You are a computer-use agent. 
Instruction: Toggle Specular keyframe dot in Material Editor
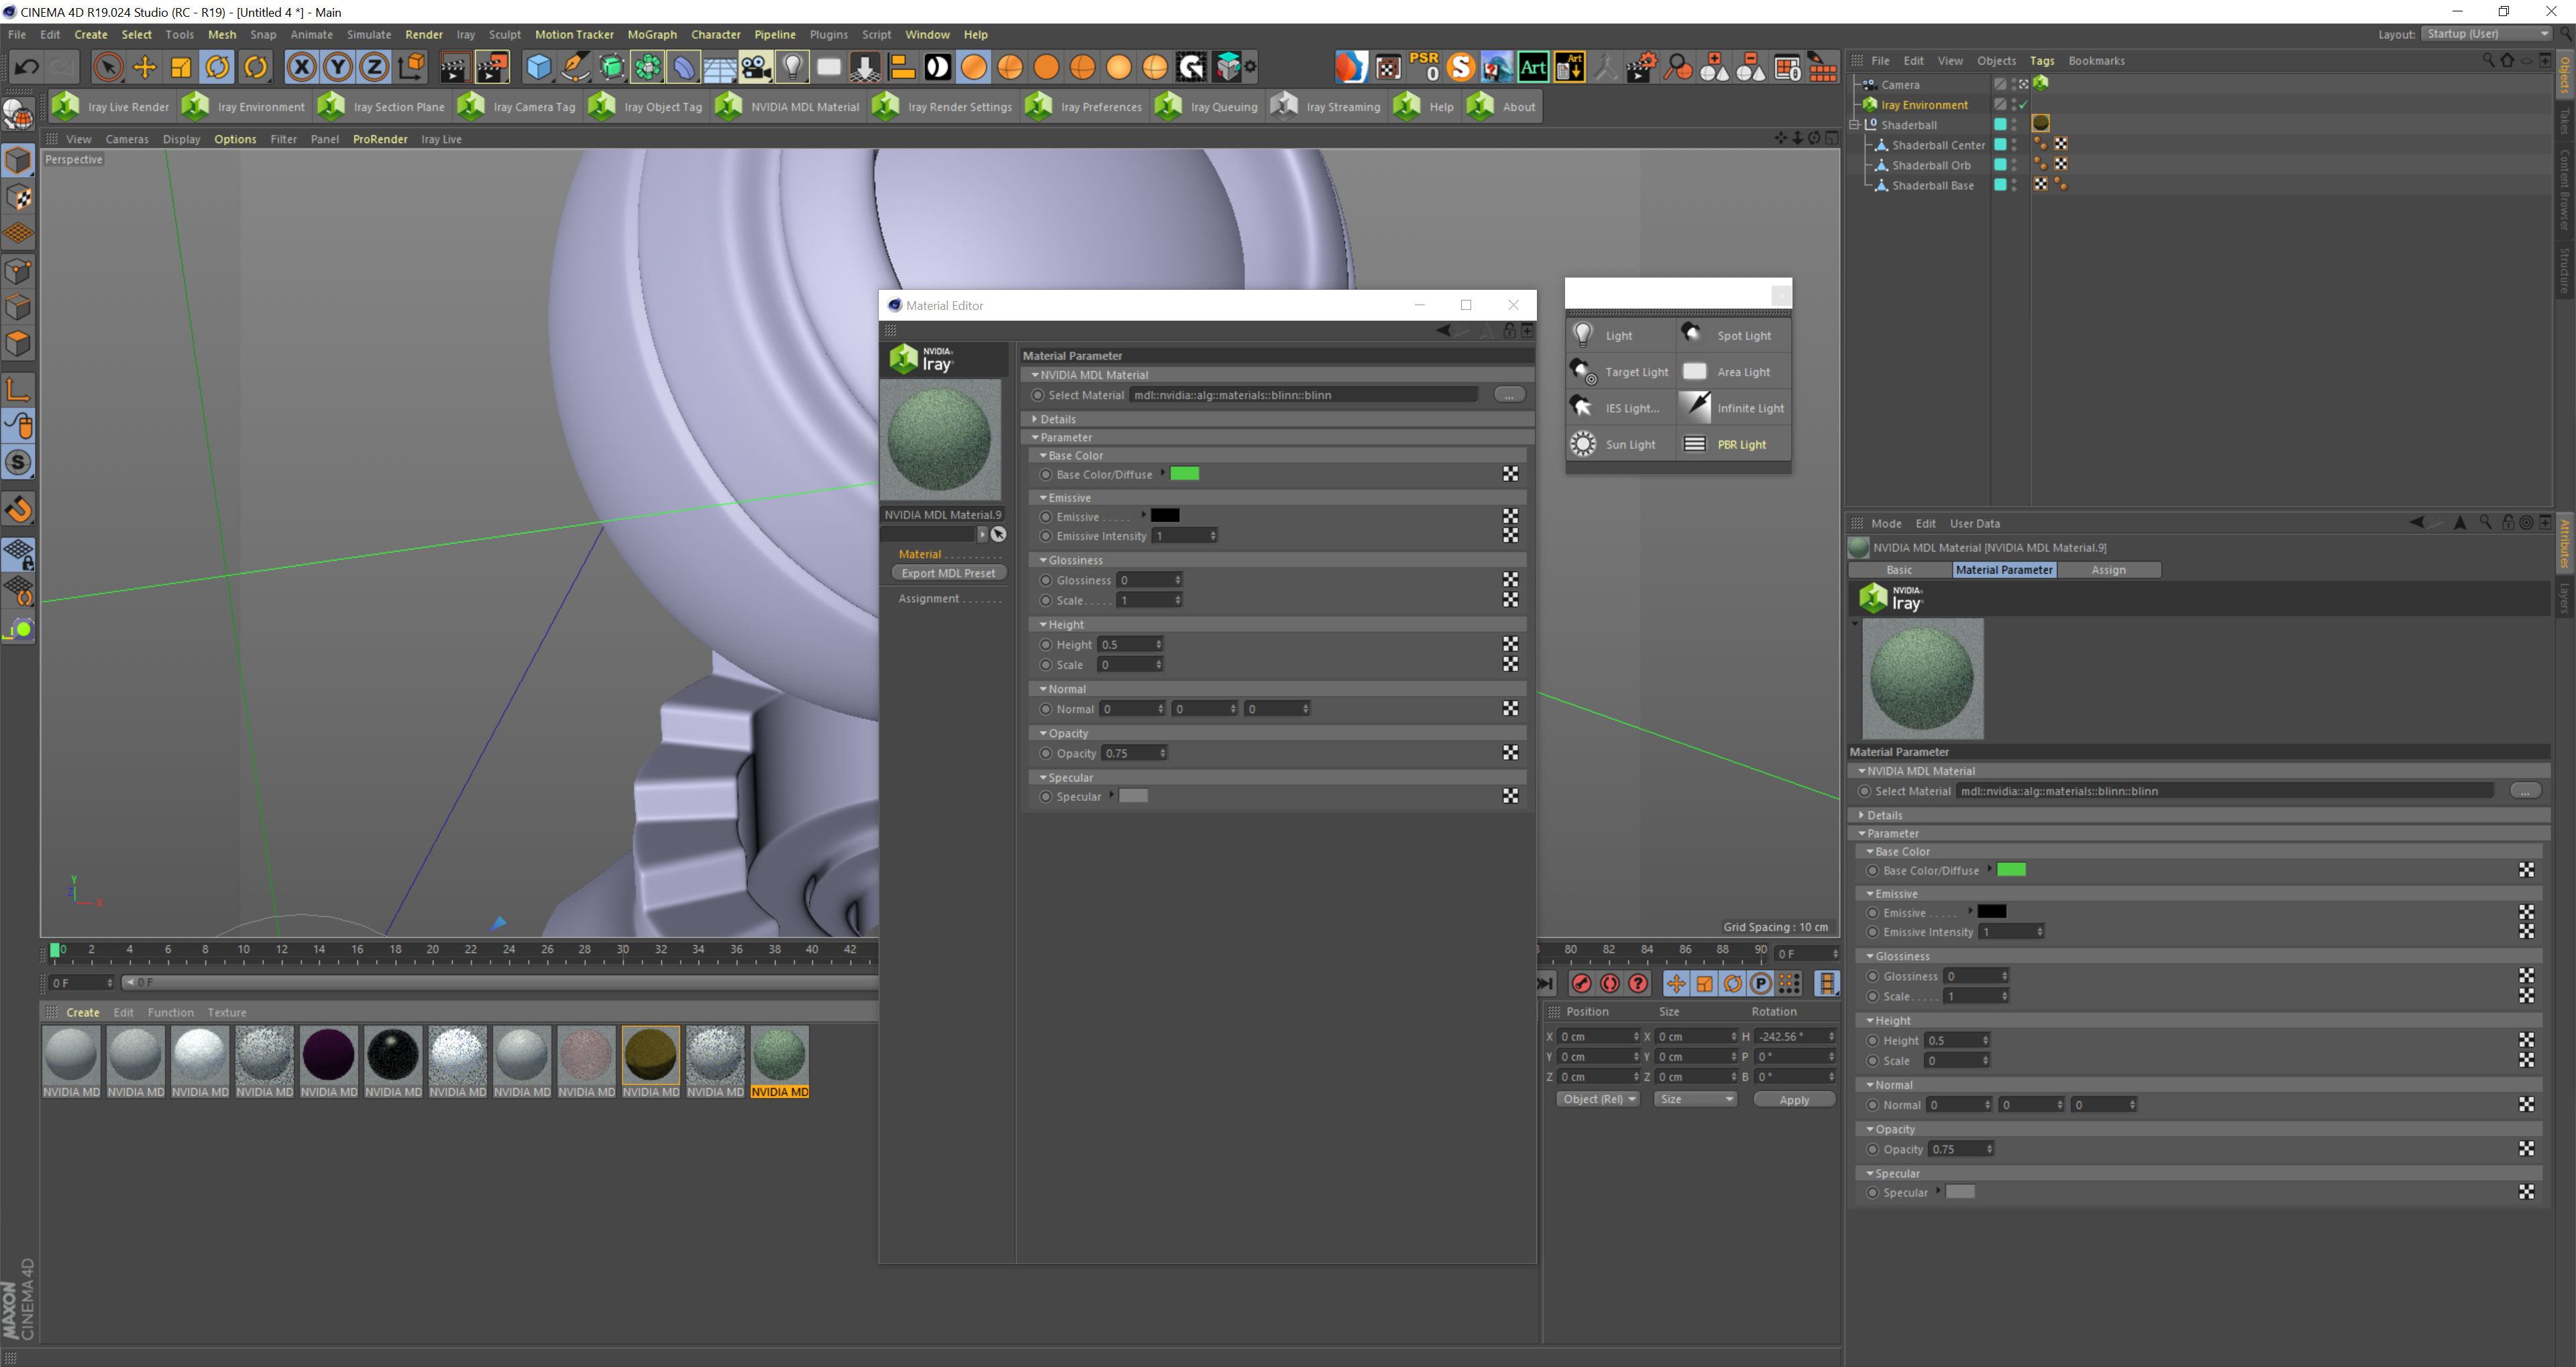pyautogui.click(x=1045, y=797)
